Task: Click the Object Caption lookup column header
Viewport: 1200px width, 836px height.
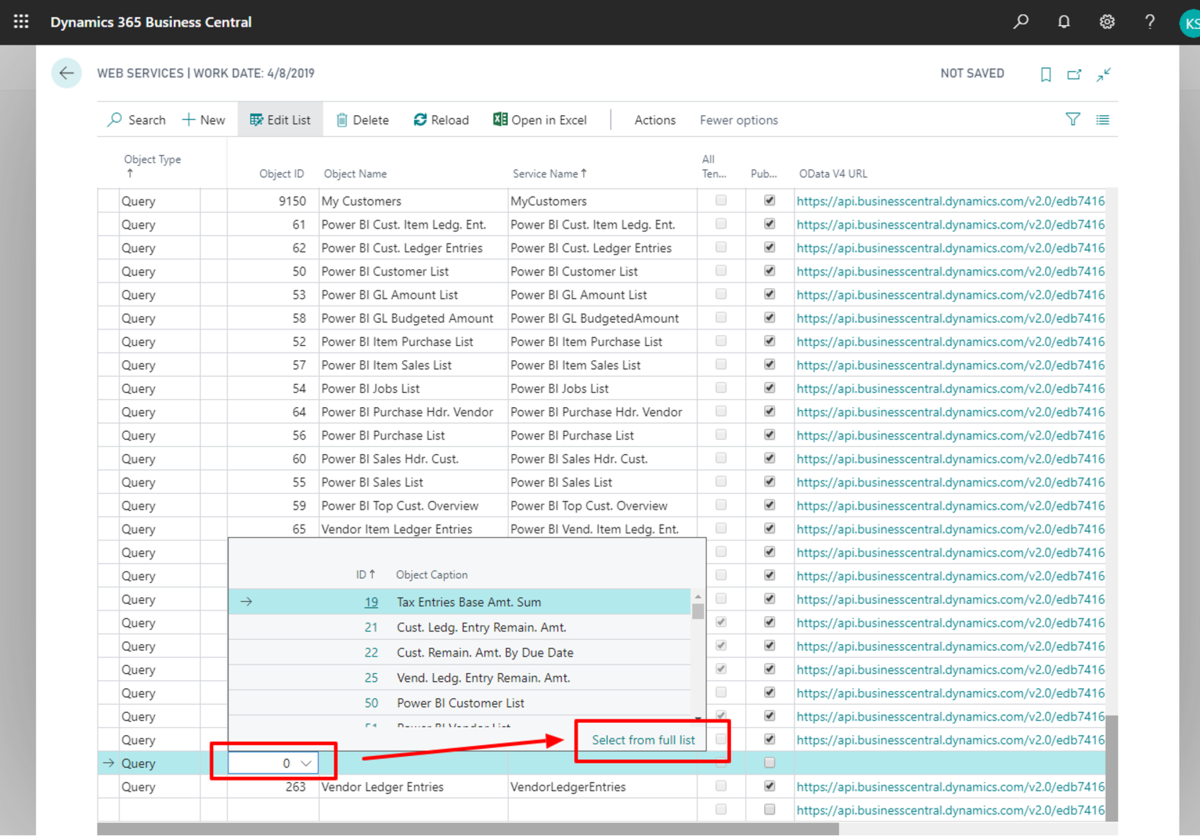Action: click(x=432, y=575)
